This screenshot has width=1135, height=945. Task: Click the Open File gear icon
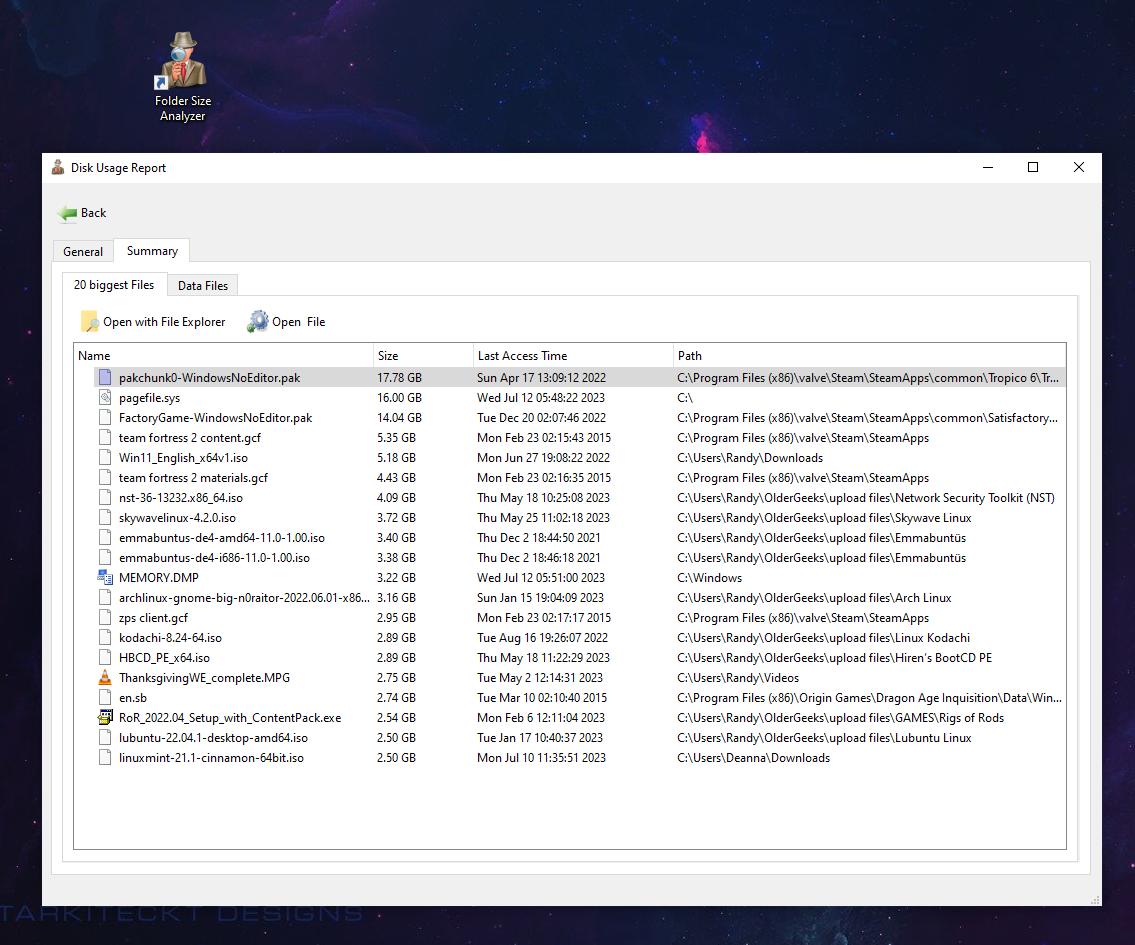pos(258,321)
